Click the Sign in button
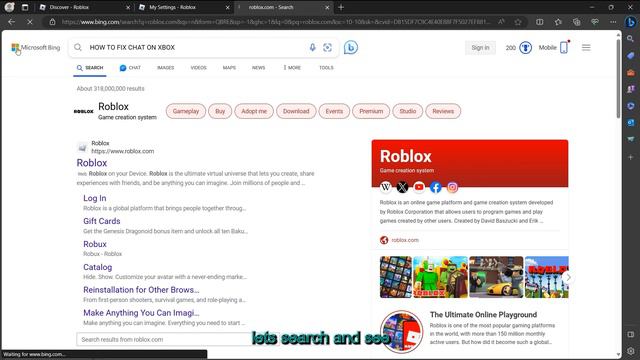Image resolution: width=640 pixels, height=360 pixels. click(x=480, y=48)
